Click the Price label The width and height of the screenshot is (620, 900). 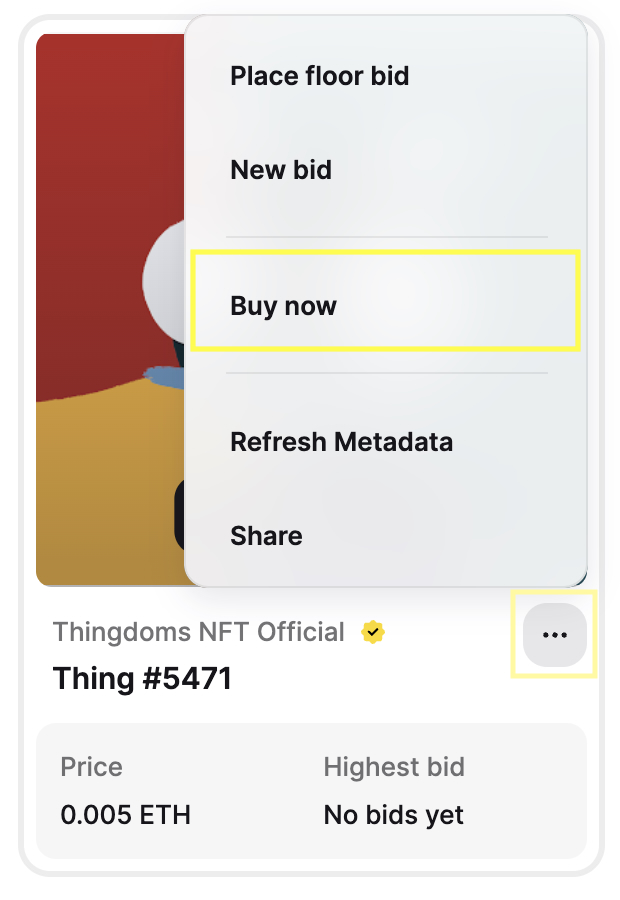pyautogui.click(x=92, y=767)
